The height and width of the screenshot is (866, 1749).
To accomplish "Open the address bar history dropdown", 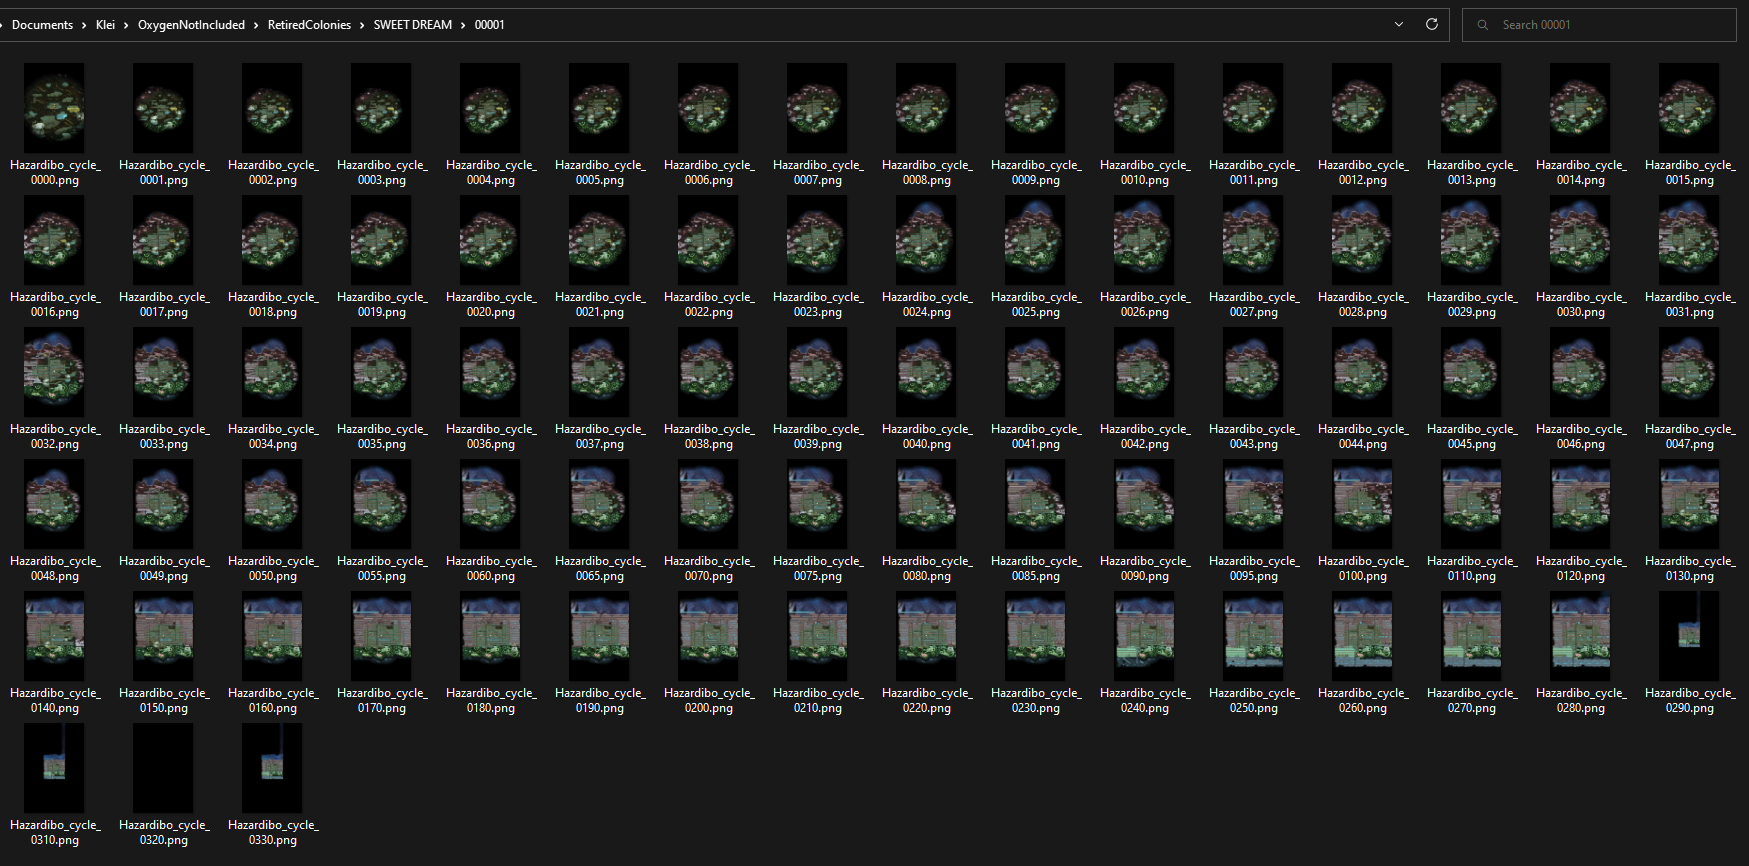I will point(1398,25).
